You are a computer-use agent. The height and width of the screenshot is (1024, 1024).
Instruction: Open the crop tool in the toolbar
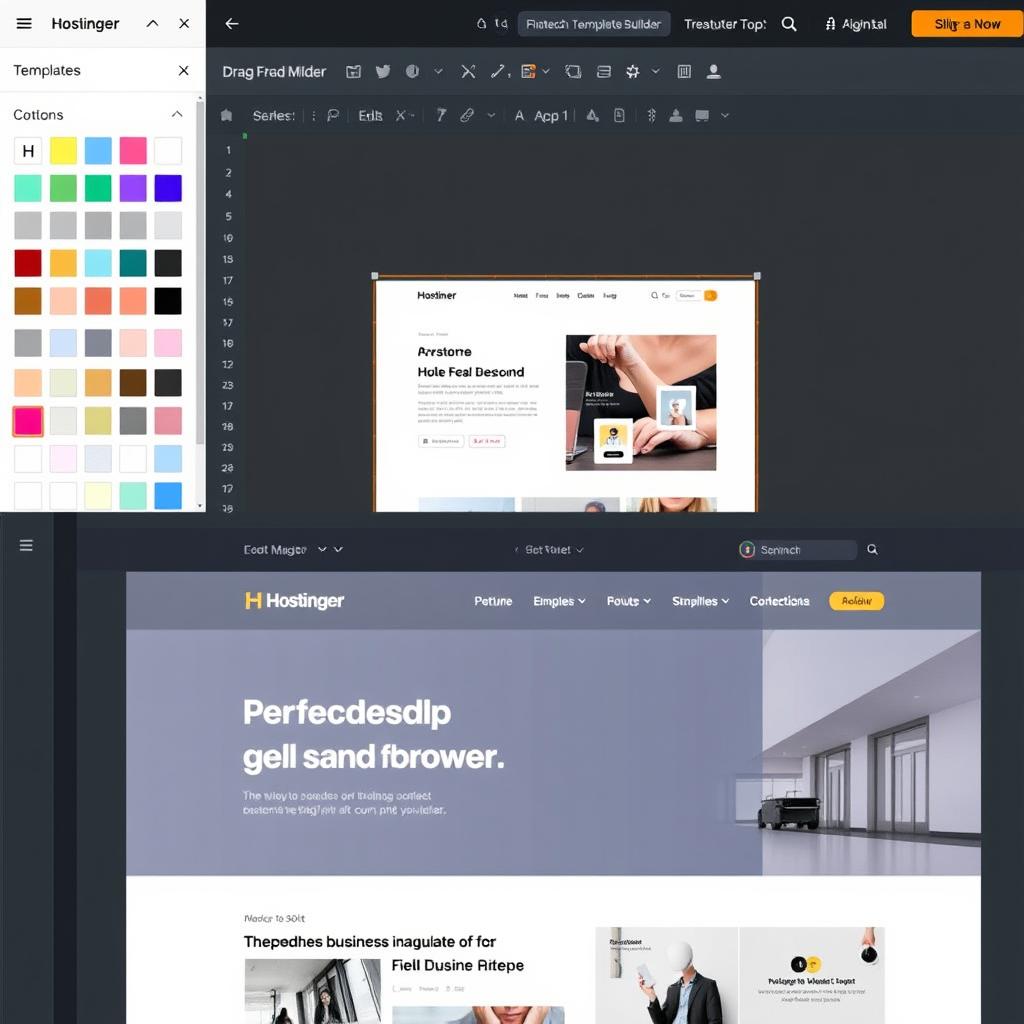pyautogui.click(x=573, y=71)
